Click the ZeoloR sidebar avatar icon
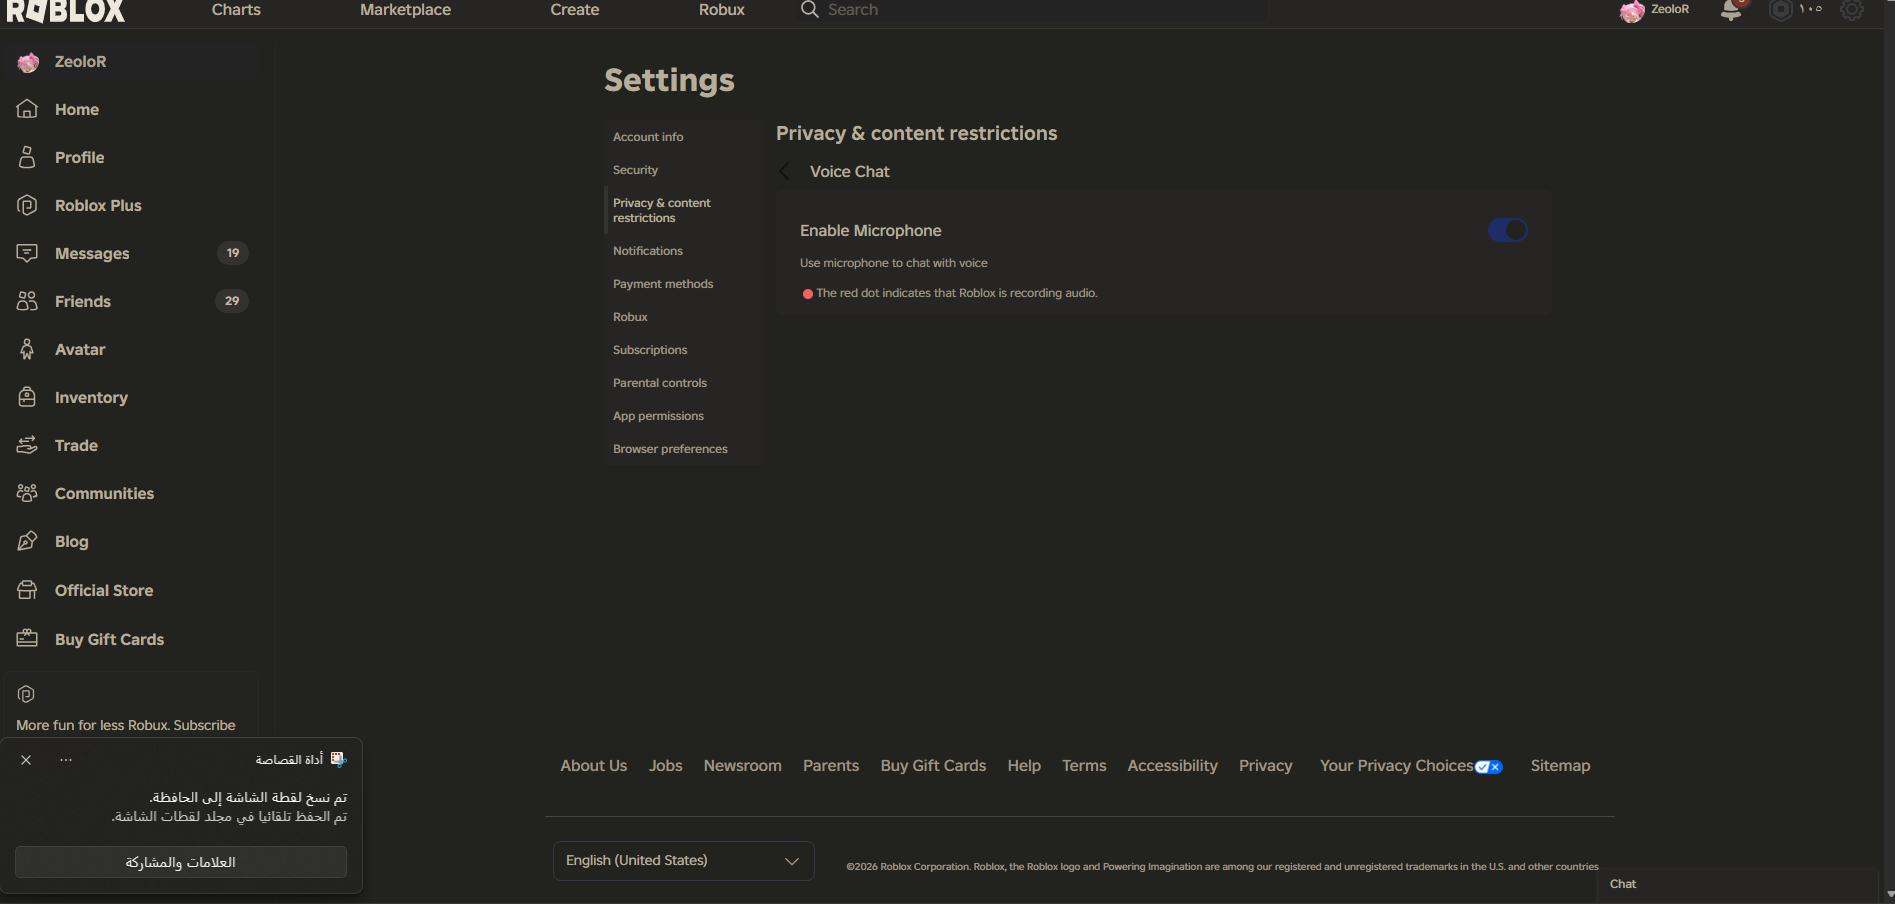This screenshot has width=1895, height=904. [28, 62]
